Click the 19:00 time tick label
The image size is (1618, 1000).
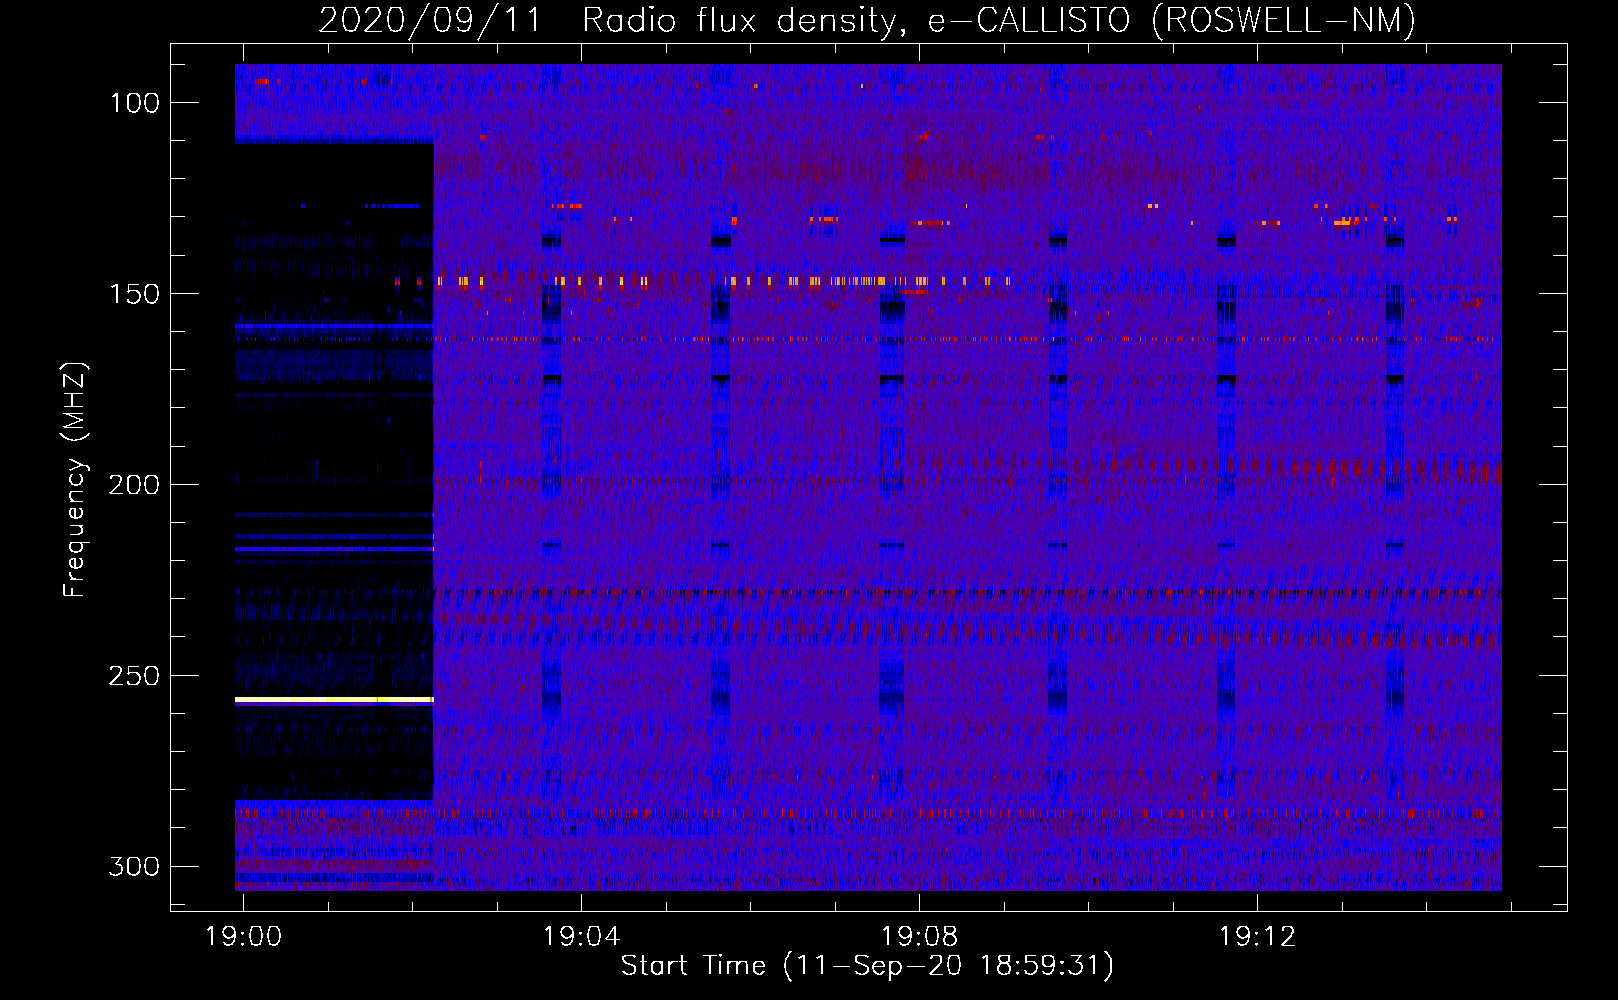pos(243,937)
